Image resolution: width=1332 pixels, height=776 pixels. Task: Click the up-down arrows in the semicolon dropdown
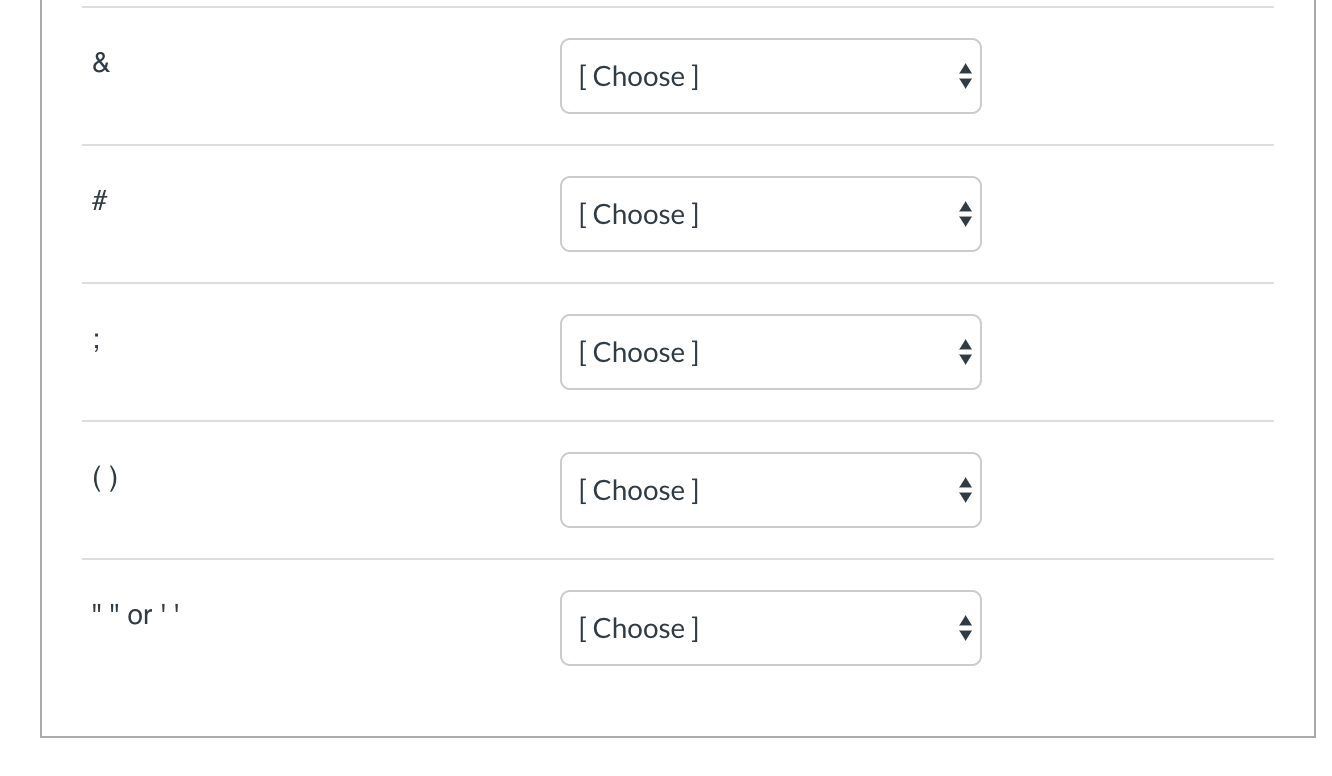pos(965,352)
